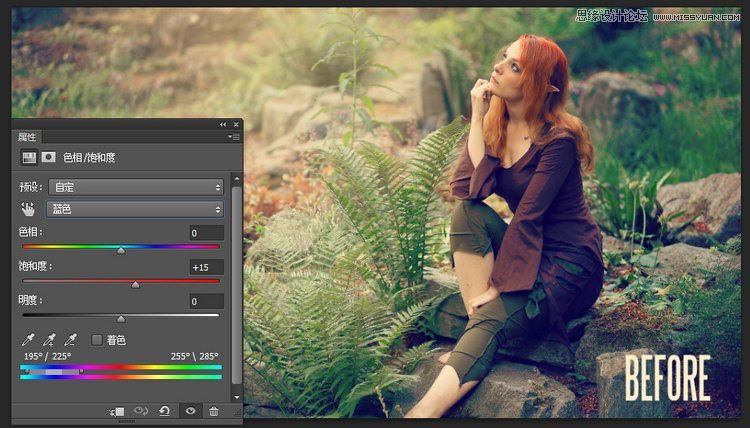The height and width of the screenshot is (428, 750).
Task: Open the properties panel flyout menu
Action: coord(233,136)
